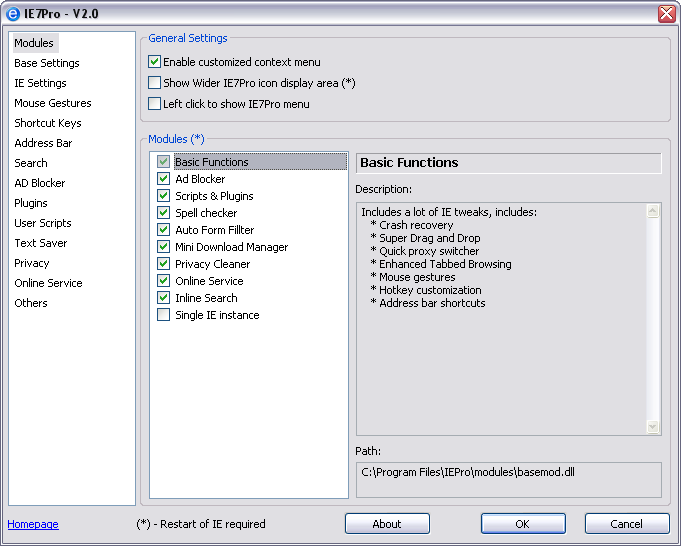This screenshot has width=681, height=546.
Task: Click the grayed Basic Functions checkbox
Action: click(x=163, y=162)
